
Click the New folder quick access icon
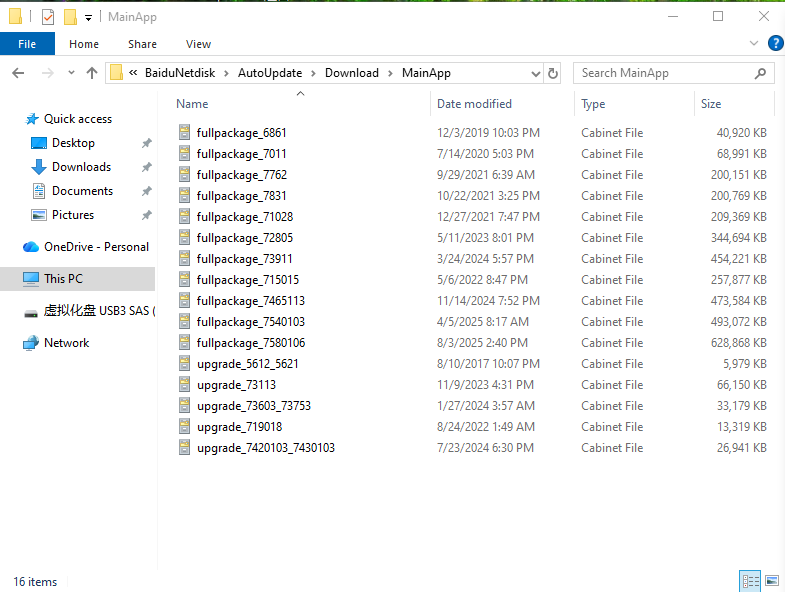tap(70, 17)
